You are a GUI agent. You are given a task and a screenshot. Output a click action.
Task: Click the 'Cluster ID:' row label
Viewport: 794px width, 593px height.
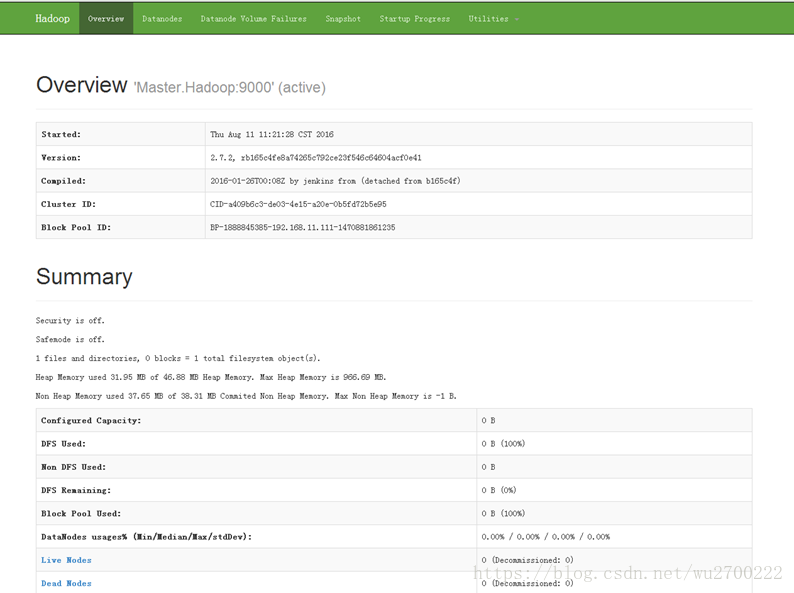(x=68, y=204)
